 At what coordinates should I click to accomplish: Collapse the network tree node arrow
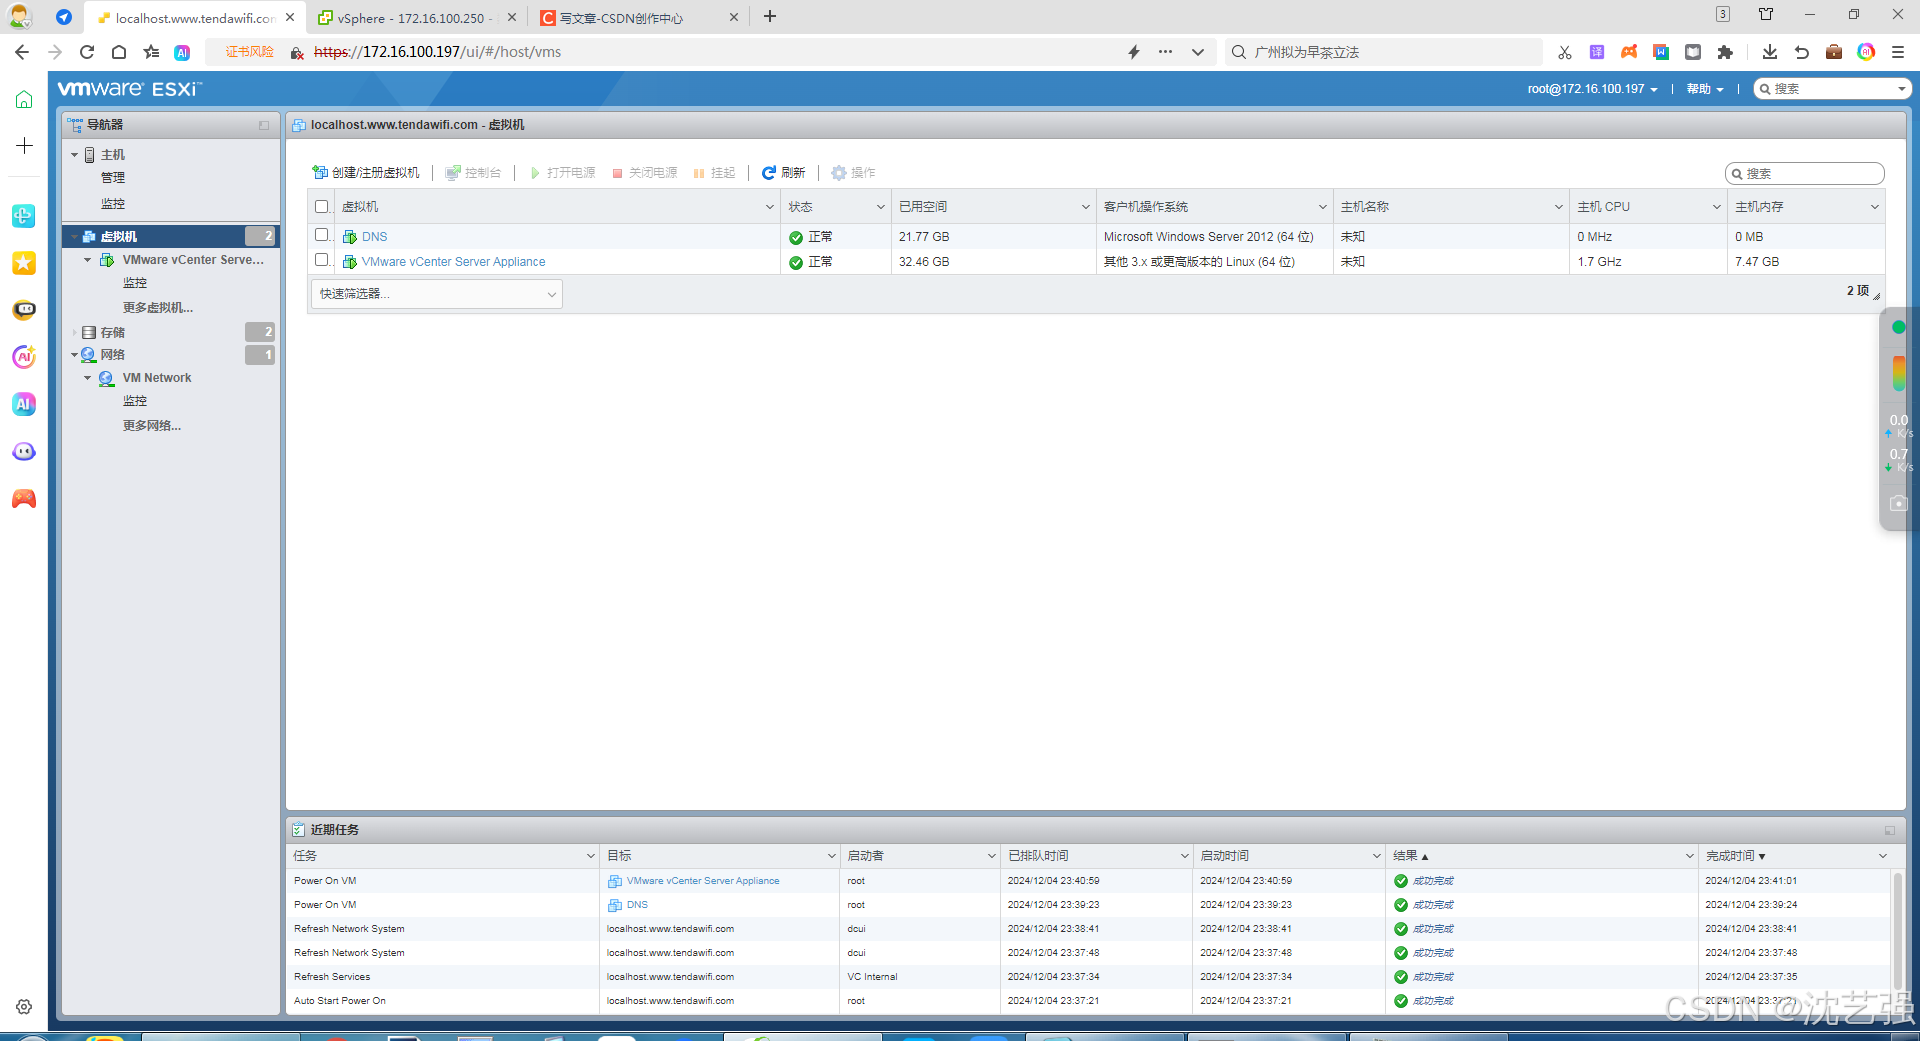(x=75, y=355)
